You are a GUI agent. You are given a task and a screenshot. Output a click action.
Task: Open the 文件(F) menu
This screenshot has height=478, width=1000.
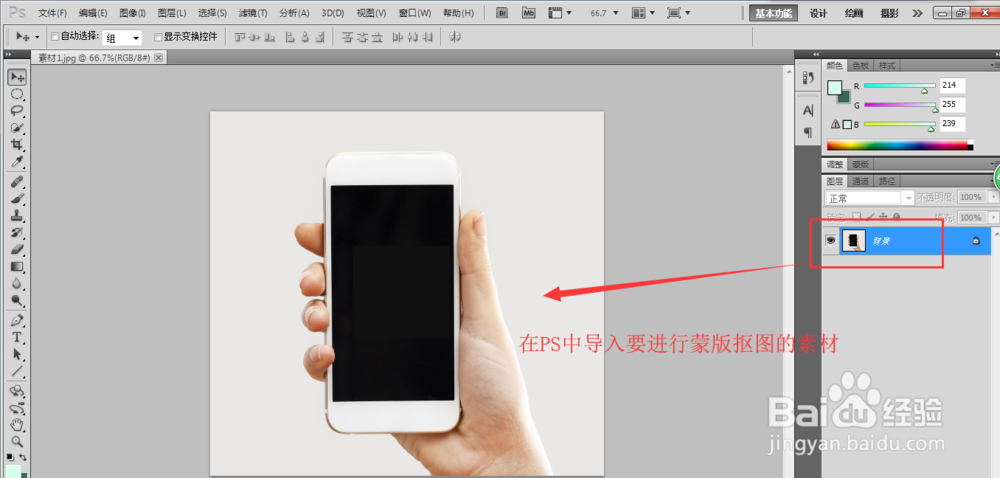pos(52,13)
